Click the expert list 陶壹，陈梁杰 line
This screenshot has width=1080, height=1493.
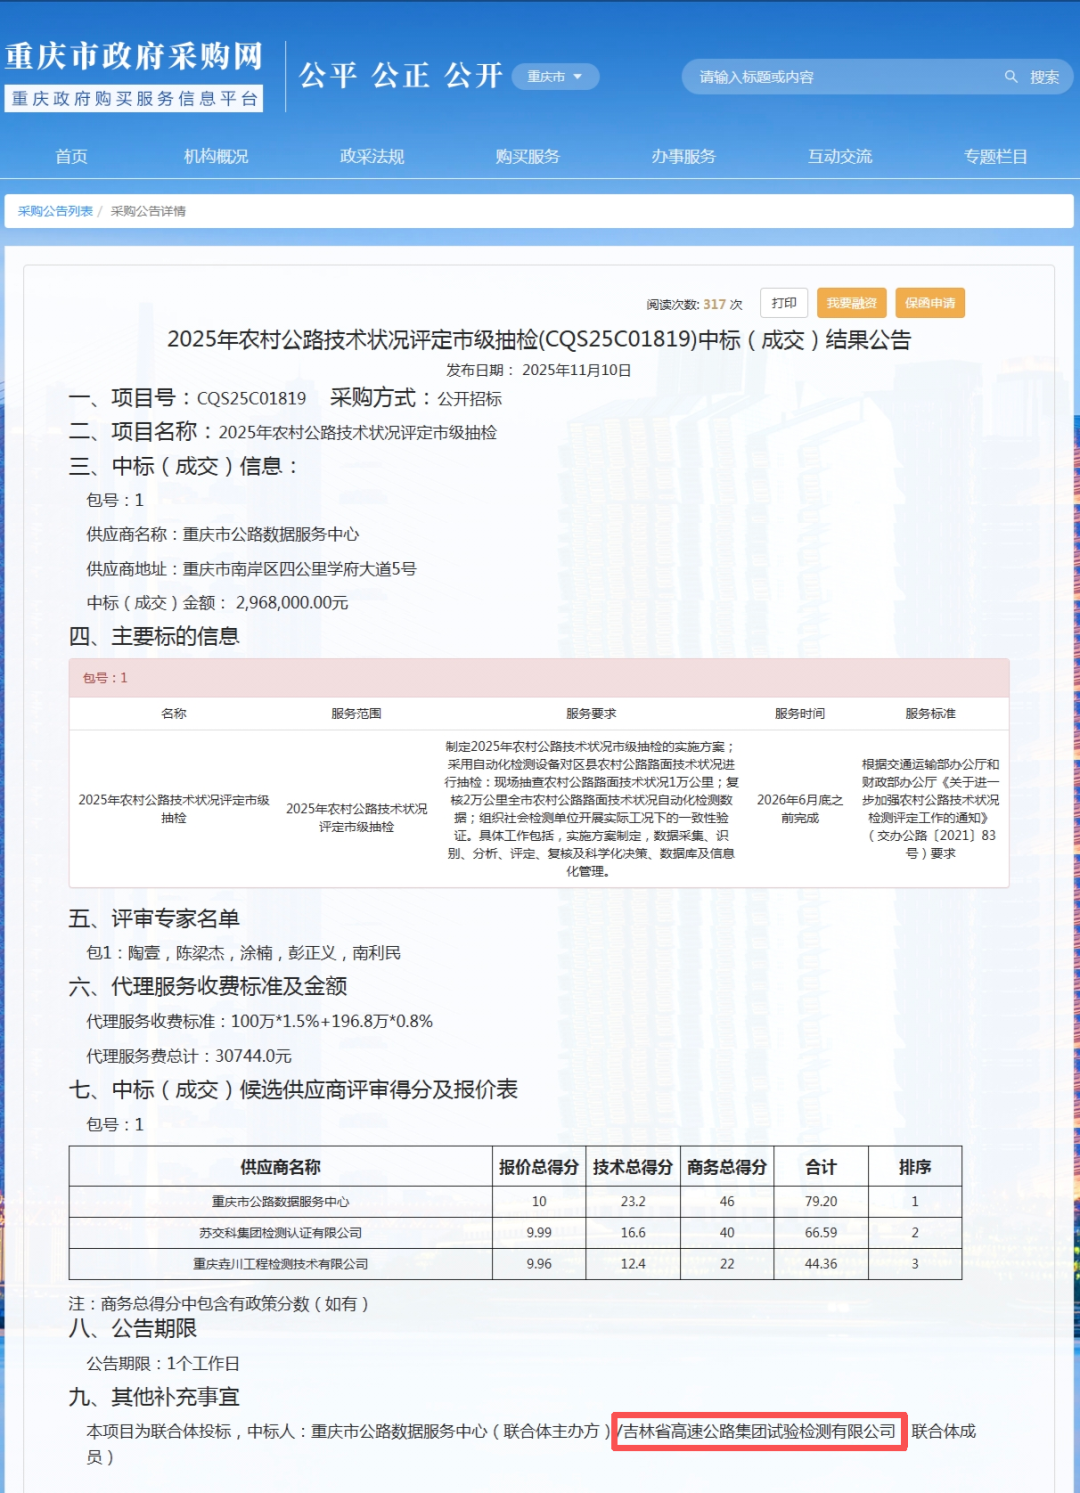(244, 952)
